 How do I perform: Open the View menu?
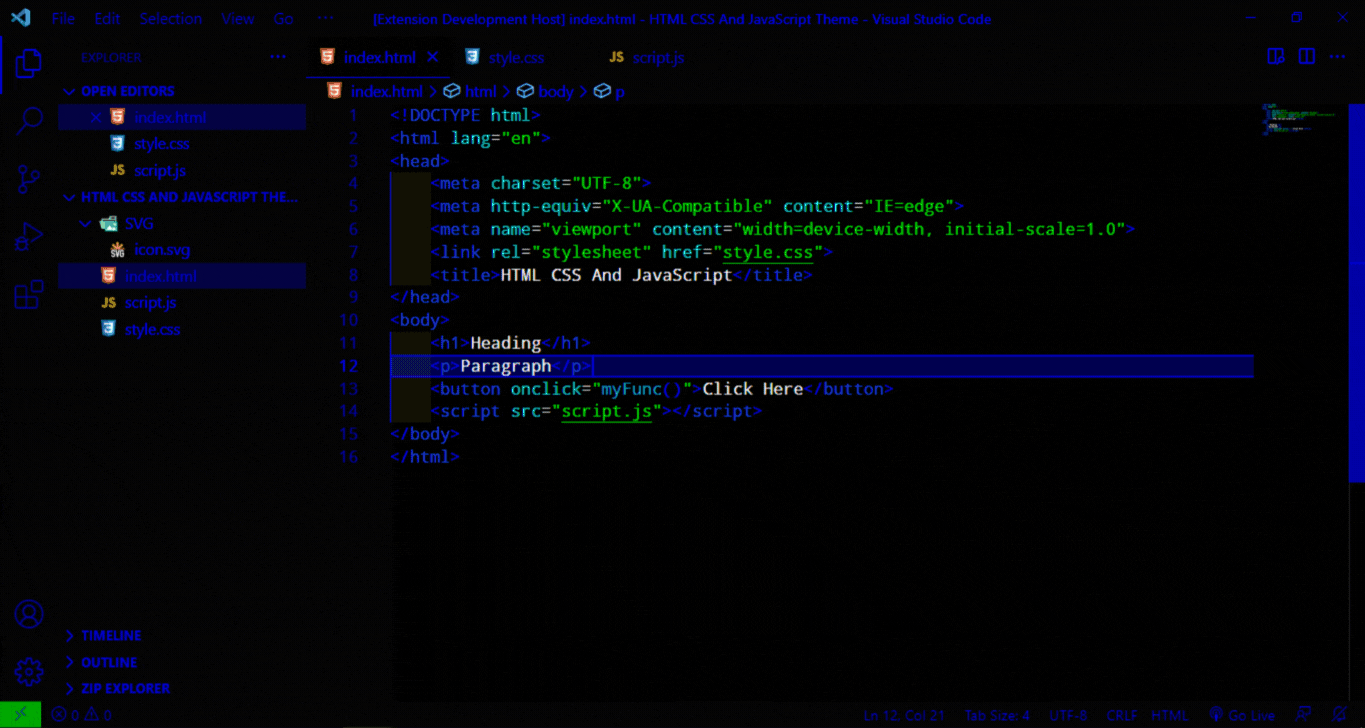point(238,19)
